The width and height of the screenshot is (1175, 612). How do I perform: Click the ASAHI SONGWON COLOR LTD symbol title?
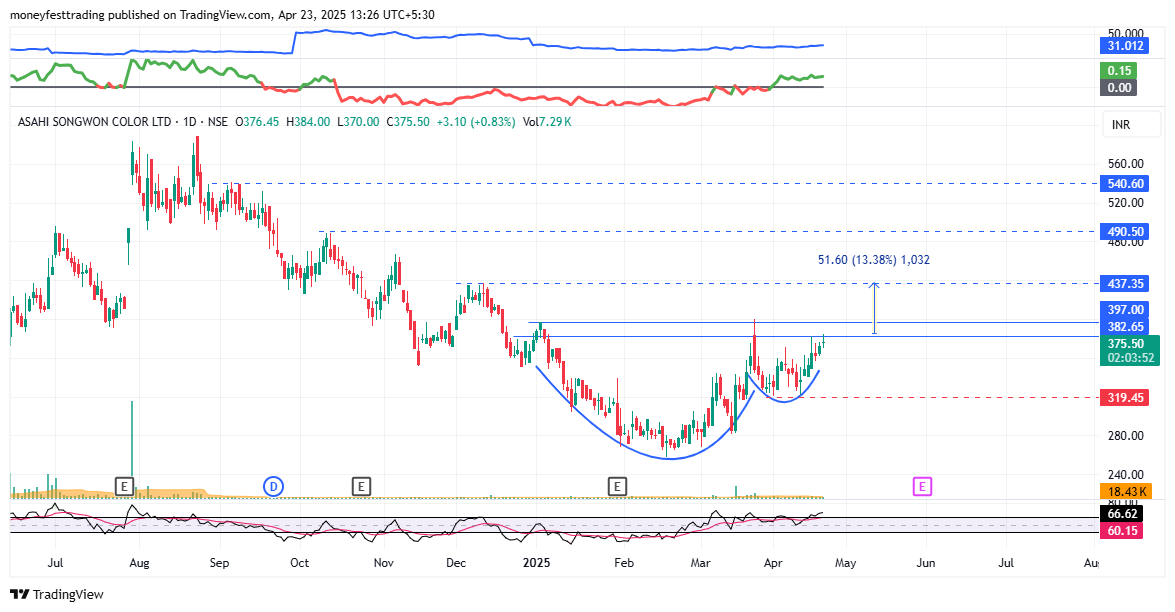click(94, 121)
